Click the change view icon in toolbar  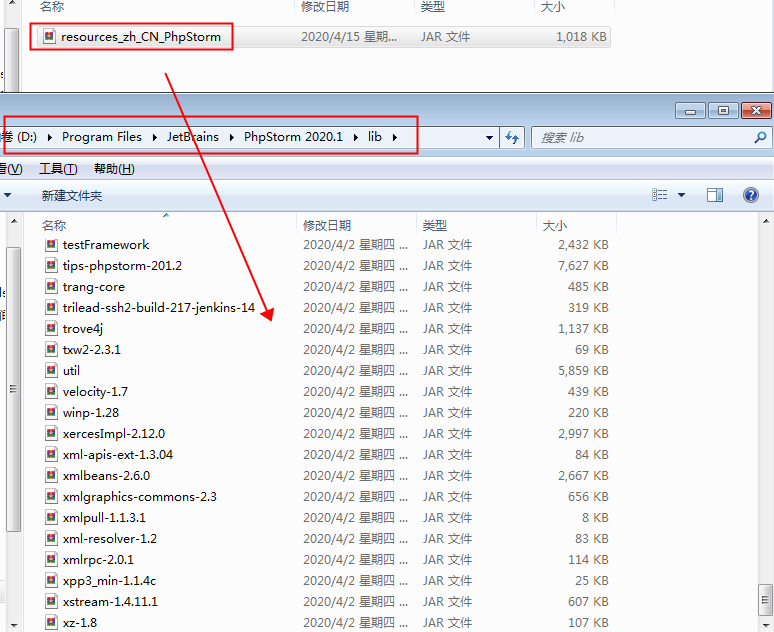[x=660, y=195]
